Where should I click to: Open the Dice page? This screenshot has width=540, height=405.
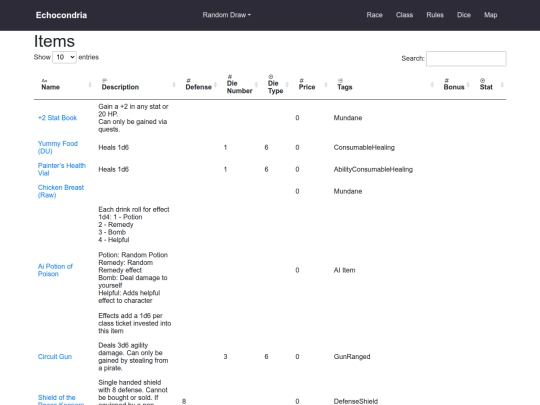pyautogui.click(x=464, y=15)
